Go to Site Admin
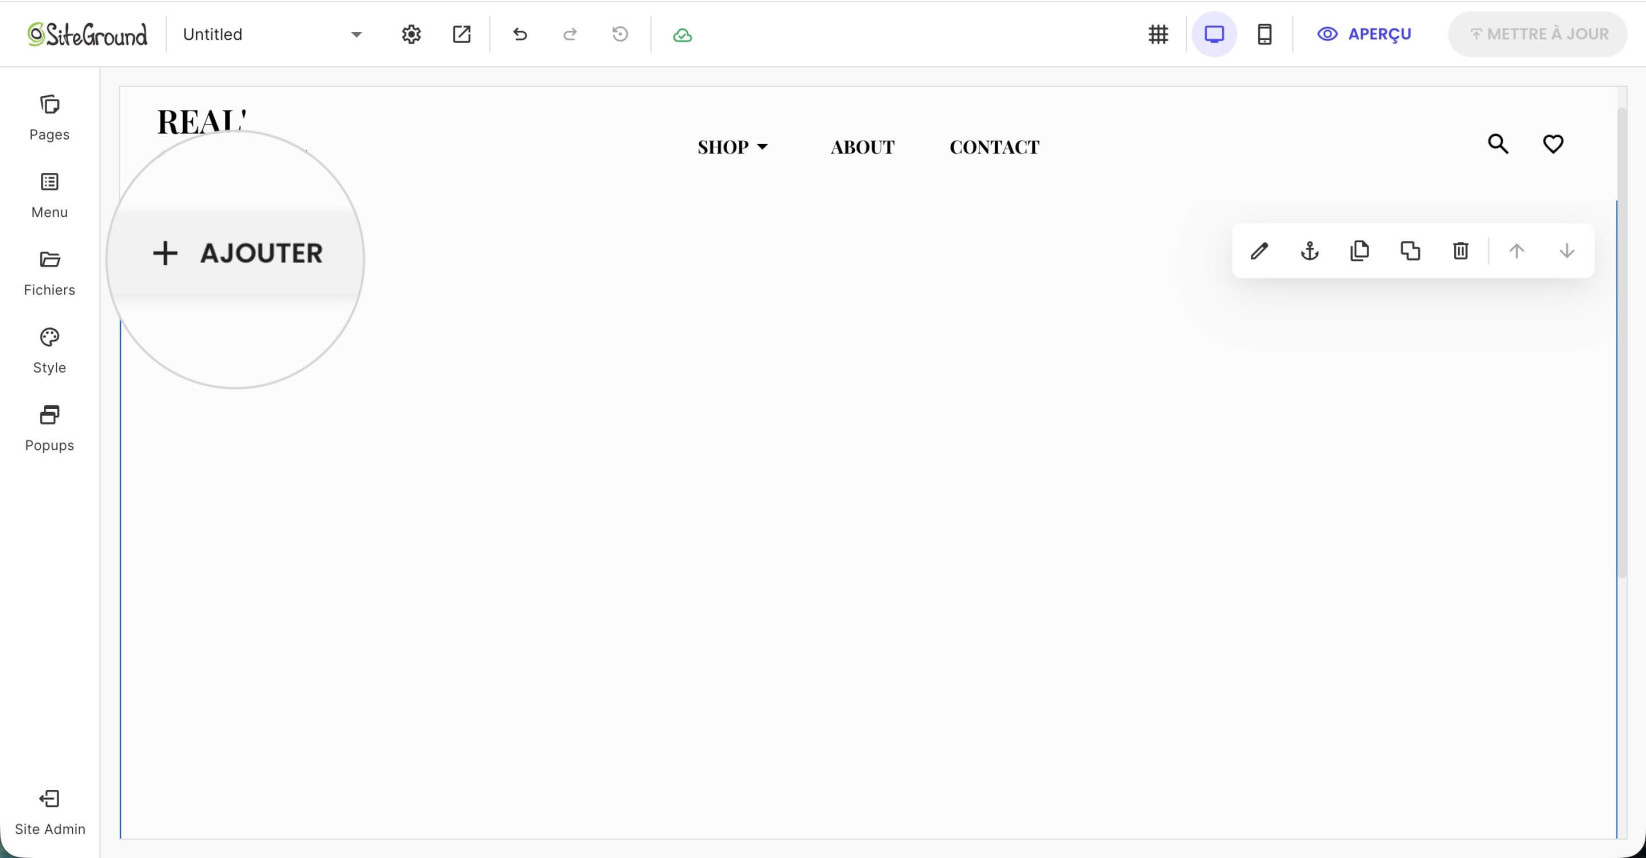This screenshot has height=858, width=1646. click(x=49, y=812)
